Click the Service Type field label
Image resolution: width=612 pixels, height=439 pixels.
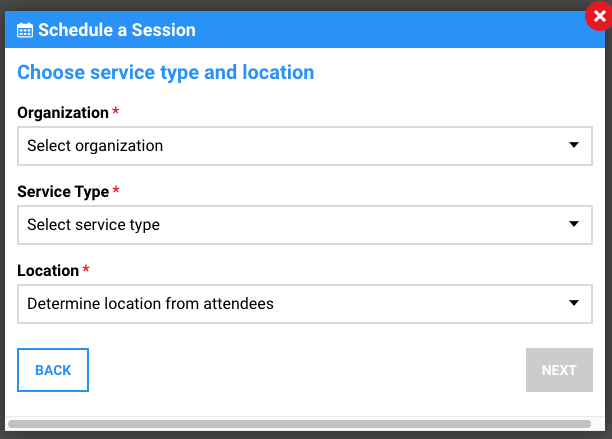(63, 192)
